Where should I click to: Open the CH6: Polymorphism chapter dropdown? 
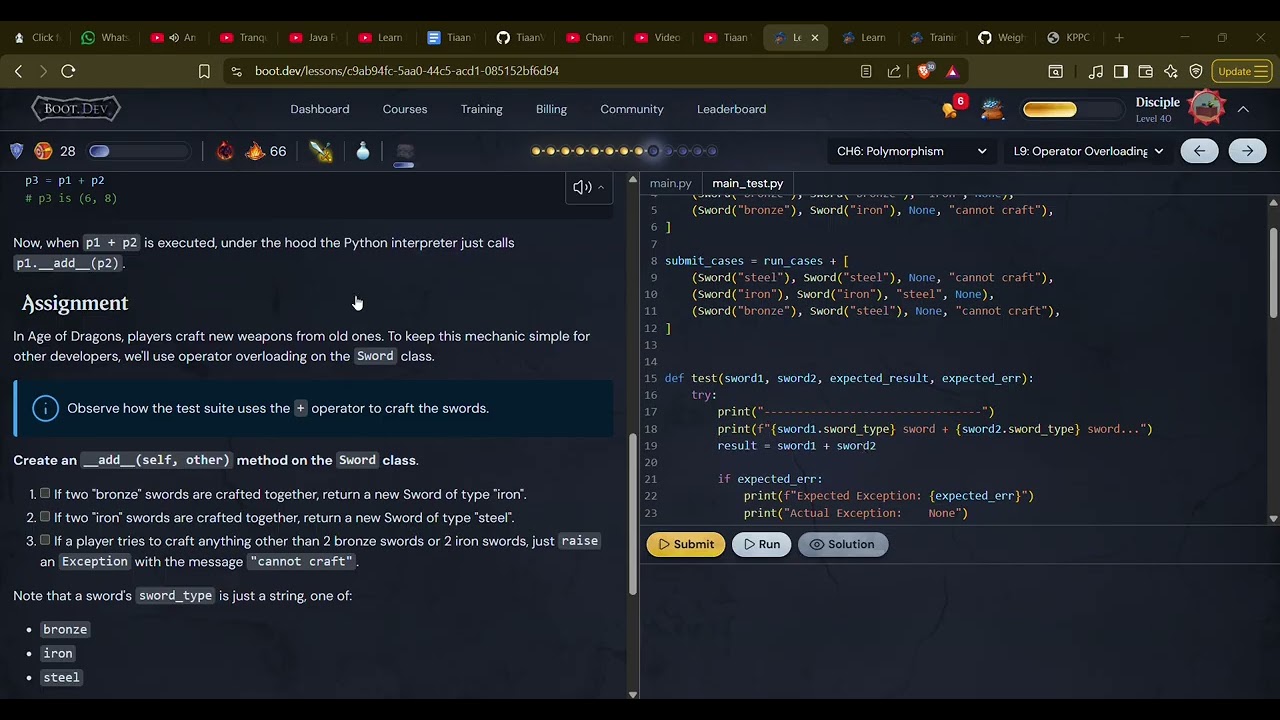912,151
